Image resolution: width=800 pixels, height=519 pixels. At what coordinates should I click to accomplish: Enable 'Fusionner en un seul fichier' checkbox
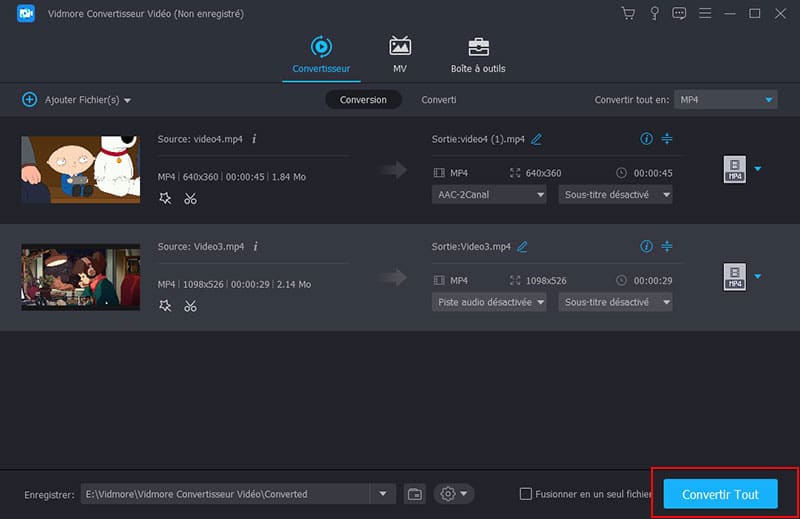pos(526,494)
